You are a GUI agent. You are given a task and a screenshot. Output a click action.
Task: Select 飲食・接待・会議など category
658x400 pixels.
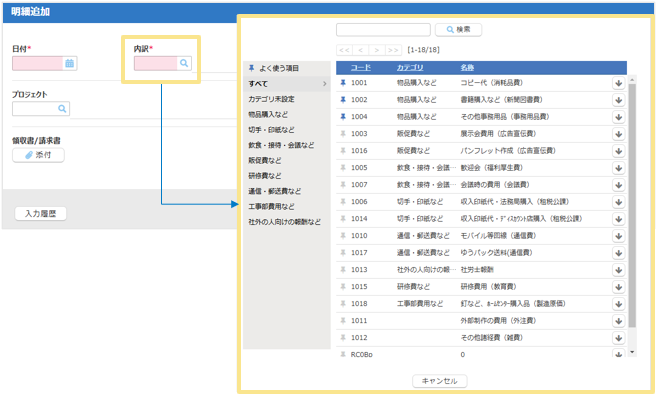[x=281, y=145]
